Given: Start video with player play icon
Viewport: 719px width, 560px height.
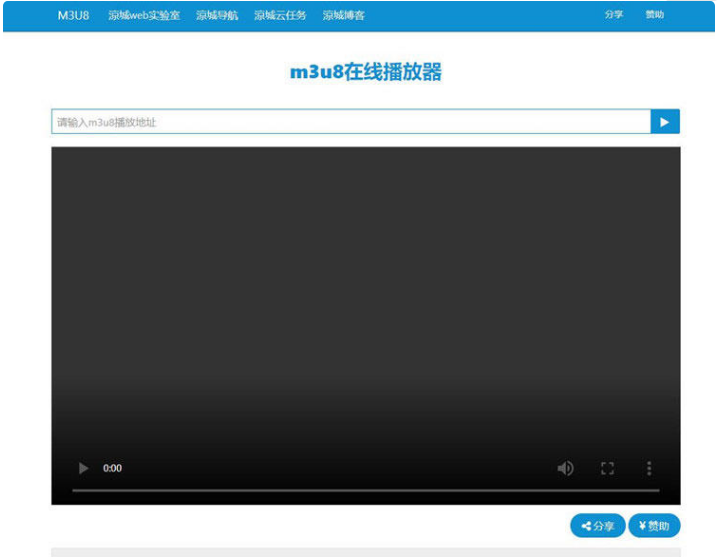Looking at the screenshot, I should 83,468.
